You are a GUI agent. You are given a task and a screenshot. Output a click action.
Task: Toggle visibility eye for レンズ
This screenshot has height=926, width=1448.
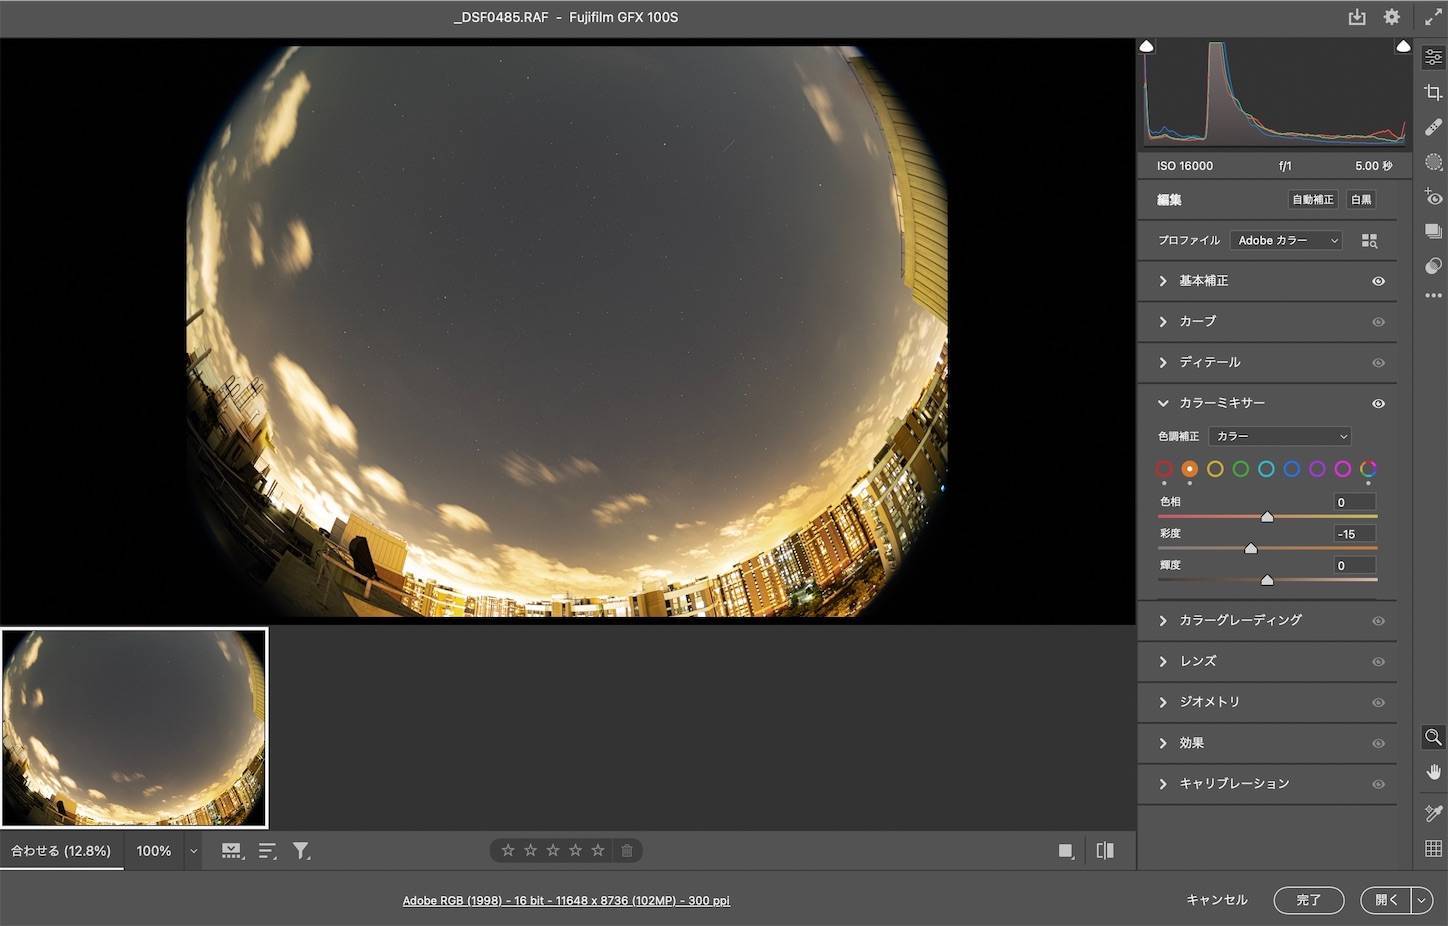point(1378,662)
